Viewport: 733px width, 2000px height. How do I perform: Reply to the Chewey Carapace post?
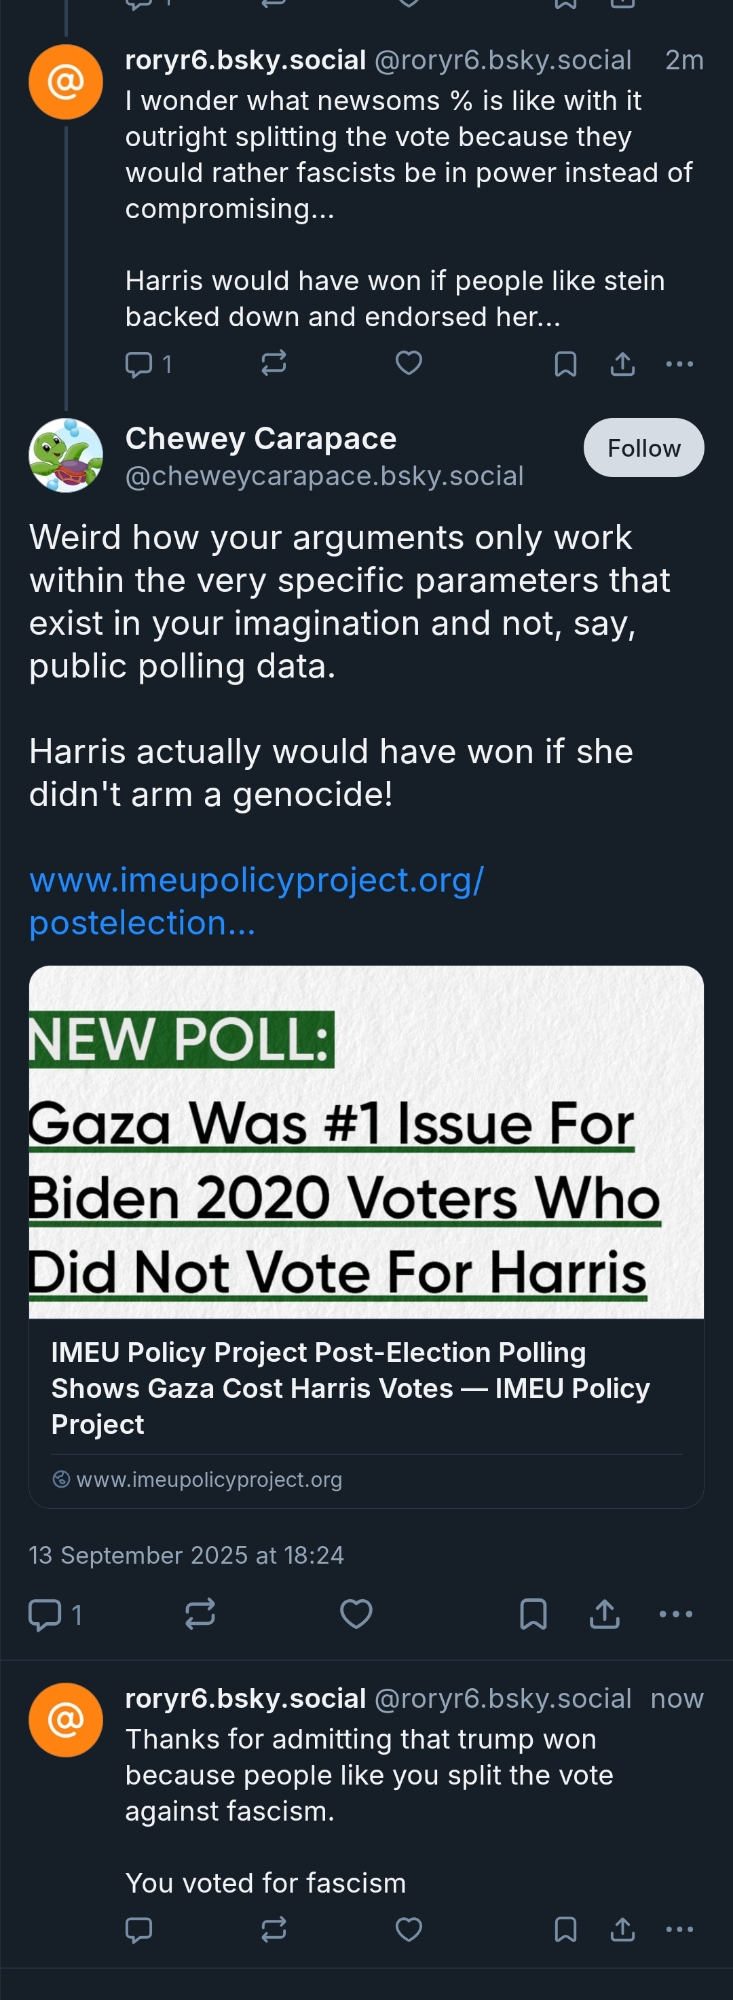(x=45, y=1614)
